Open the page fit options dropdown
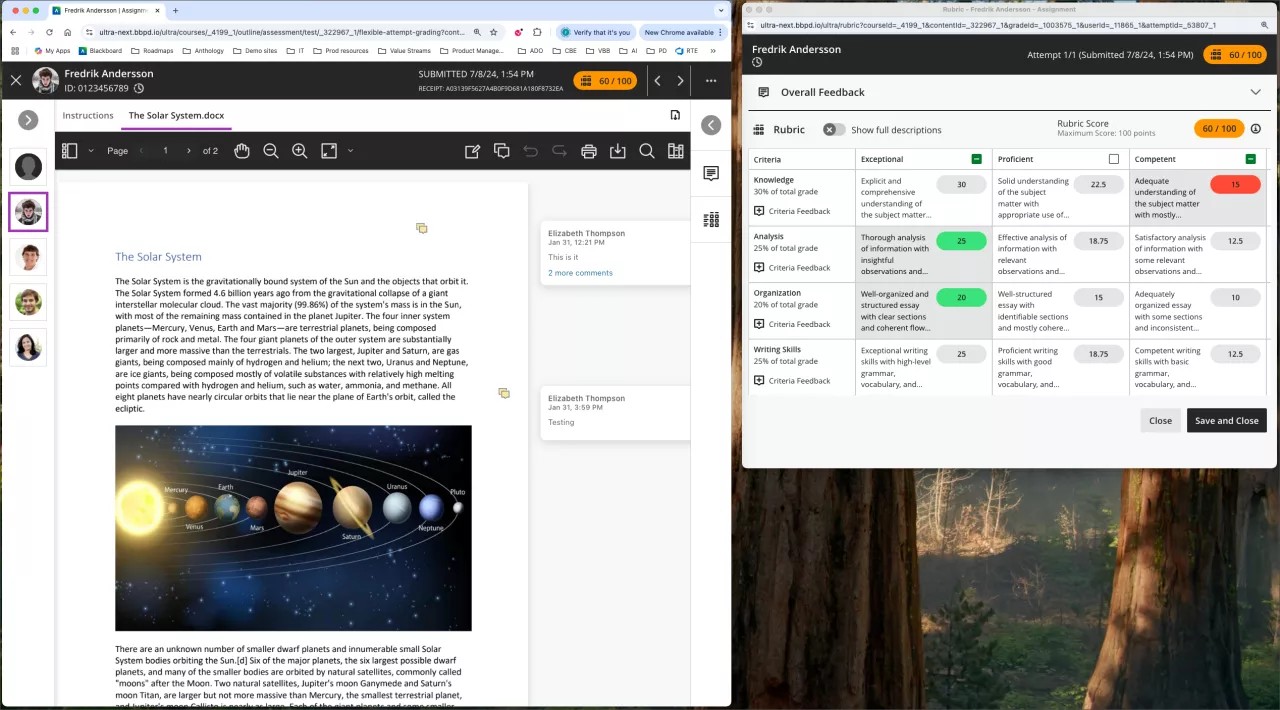Screen dimensions: 1280x710 [x=348, y=150]
